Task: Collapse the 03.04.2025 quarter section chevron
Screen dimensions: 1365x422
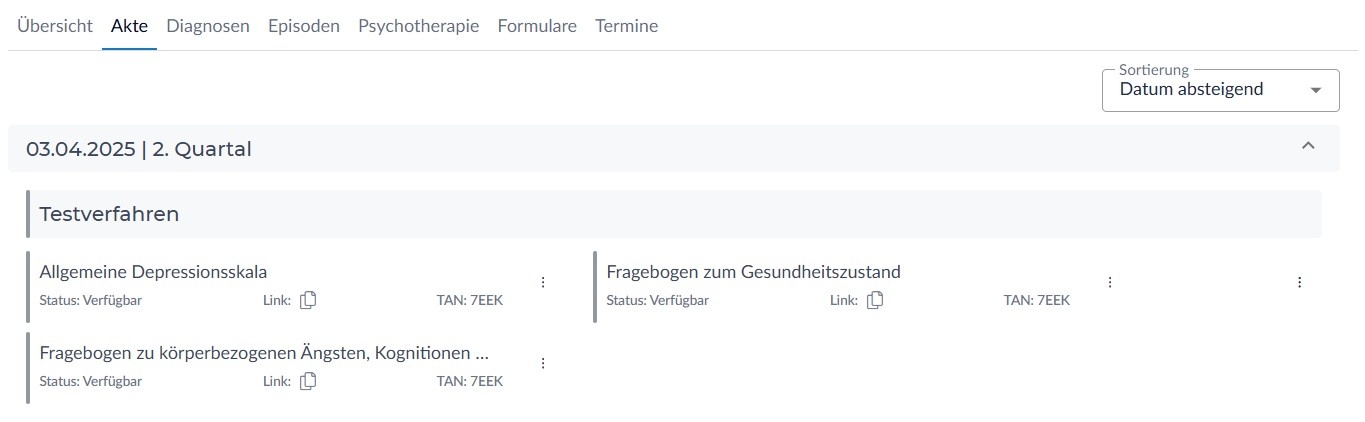Action: 1308,147
